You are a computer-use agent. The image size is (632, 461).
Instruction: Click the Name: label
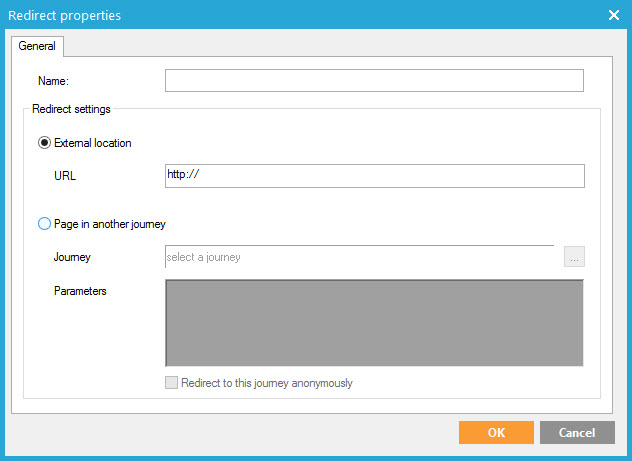pos(53,81)
